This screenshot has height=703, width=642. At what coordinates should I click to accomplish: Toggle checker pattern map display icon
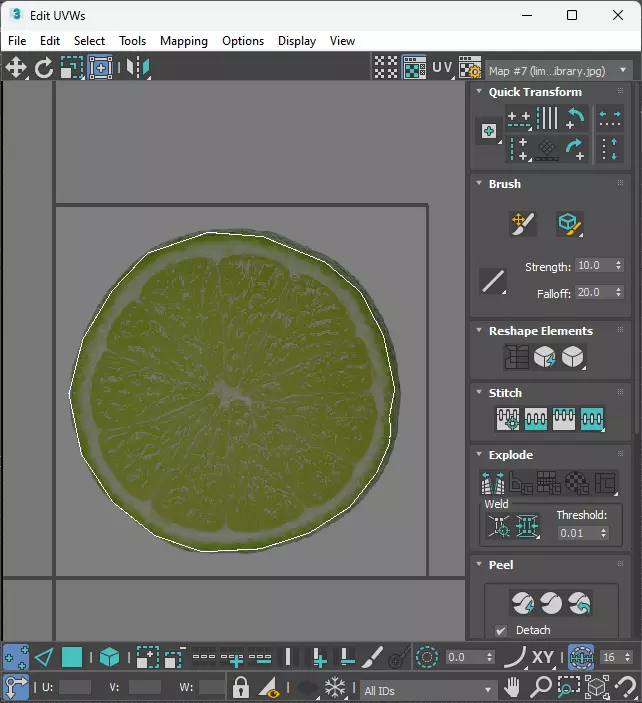[x=414, y=68]
